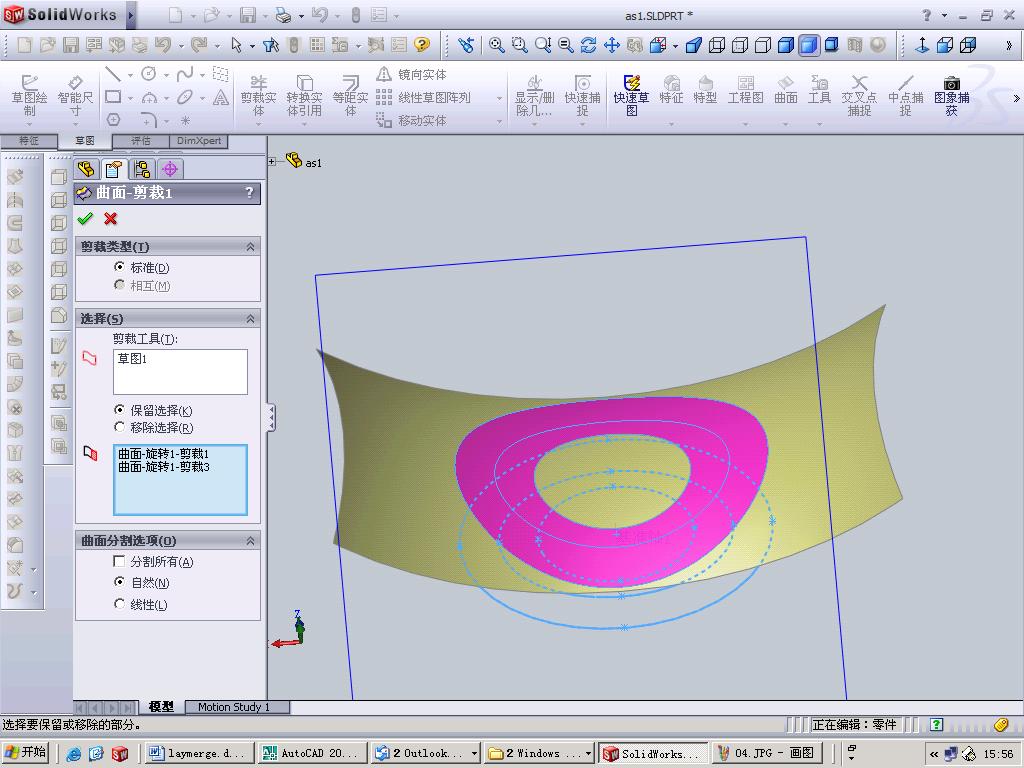Click the 草图绘制 sketch tool
The width and height of the screenshot is (1024, 768).
(29, 95)
